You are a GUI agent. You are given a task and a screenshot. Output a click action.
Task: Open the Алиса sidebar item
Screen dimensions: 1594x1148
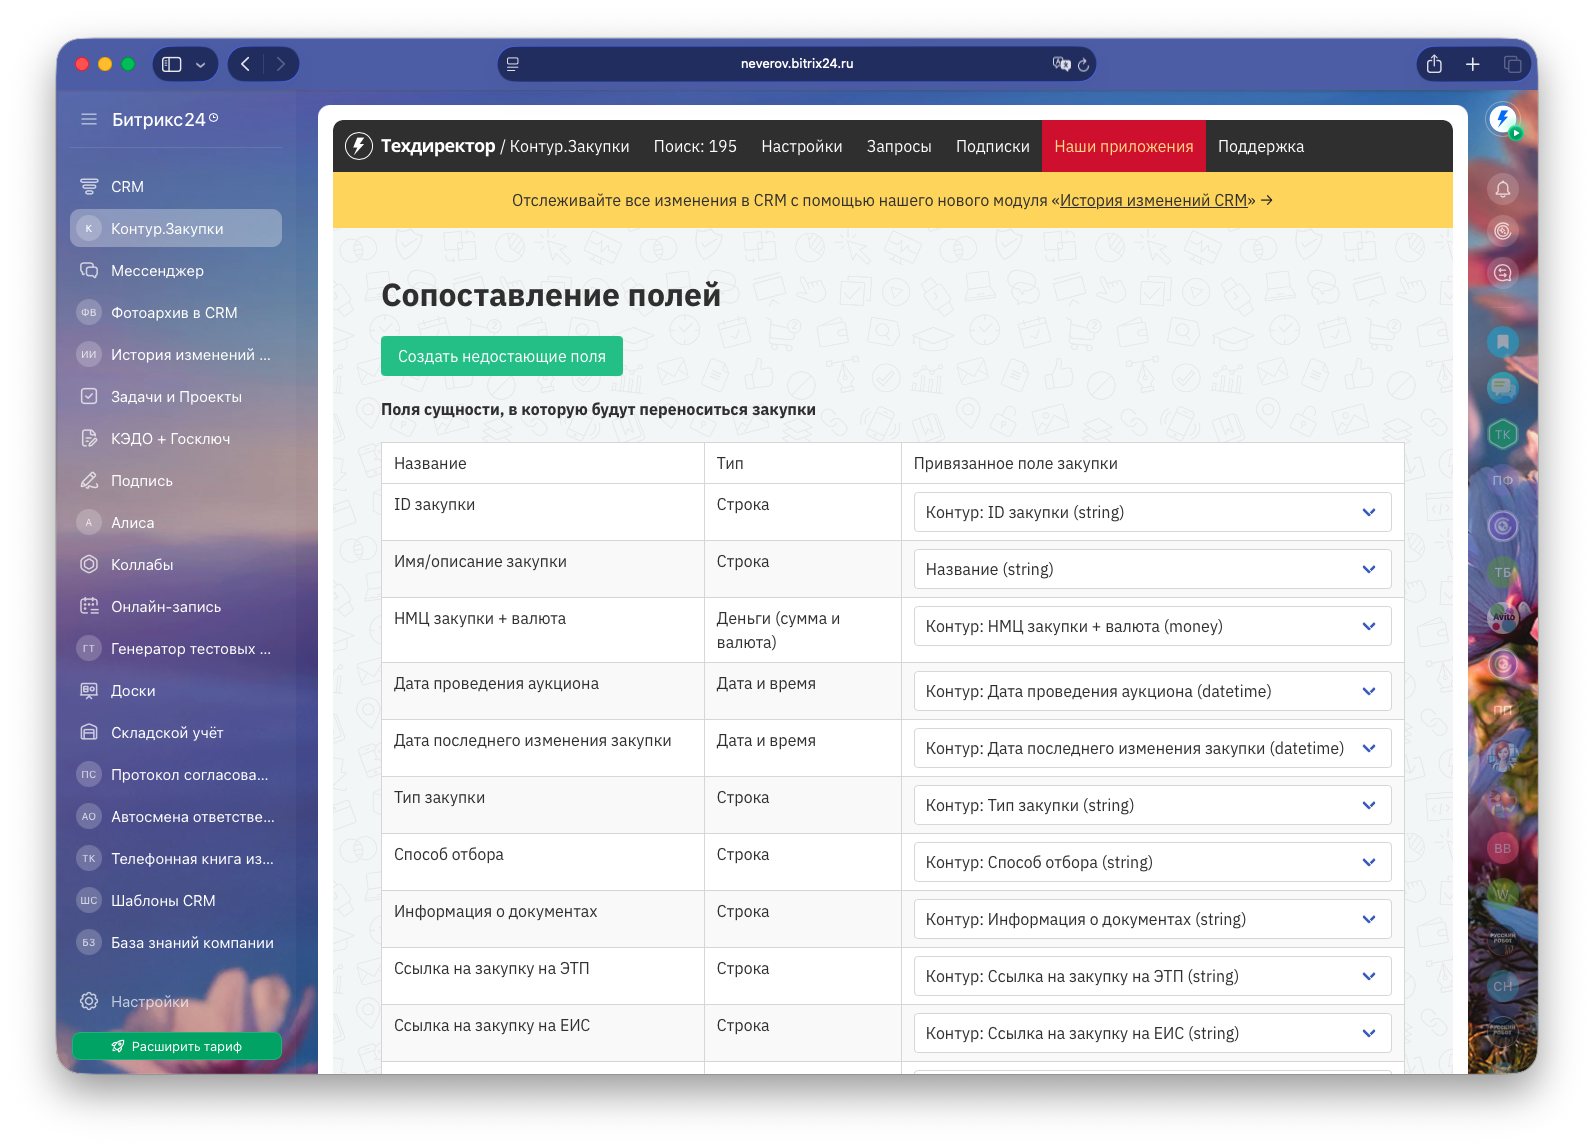[x=176, y=523]
